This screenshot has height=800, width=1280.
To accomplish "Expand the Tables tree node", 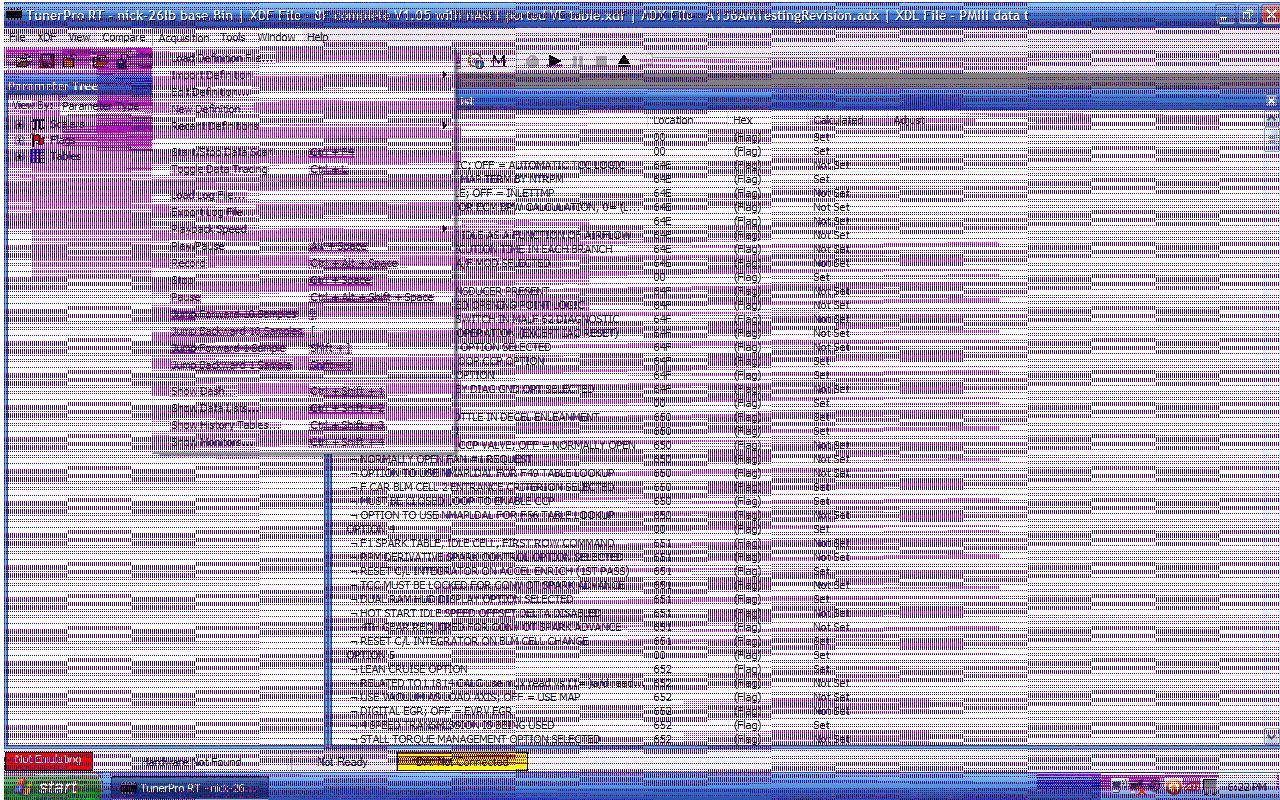I will 20,156.
